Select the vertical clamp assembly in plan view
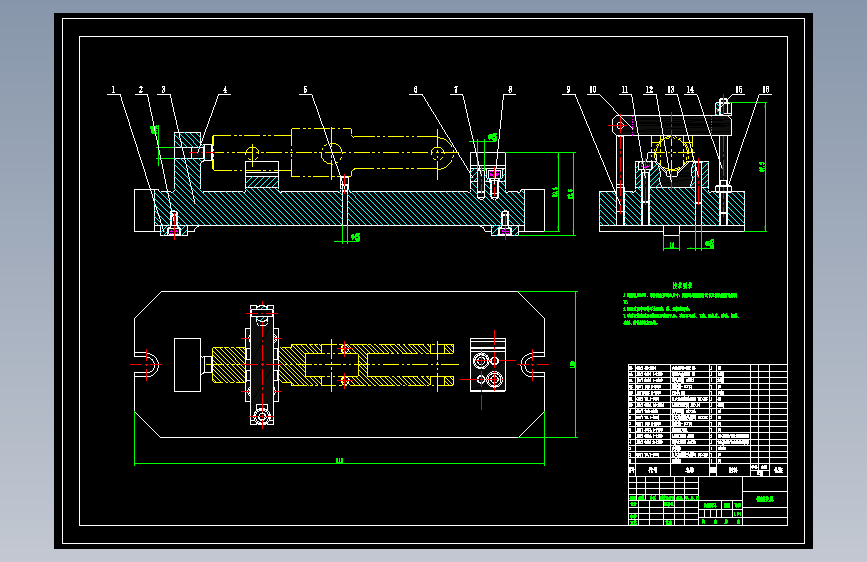The image size is (867, 562). tap(262, 365)
